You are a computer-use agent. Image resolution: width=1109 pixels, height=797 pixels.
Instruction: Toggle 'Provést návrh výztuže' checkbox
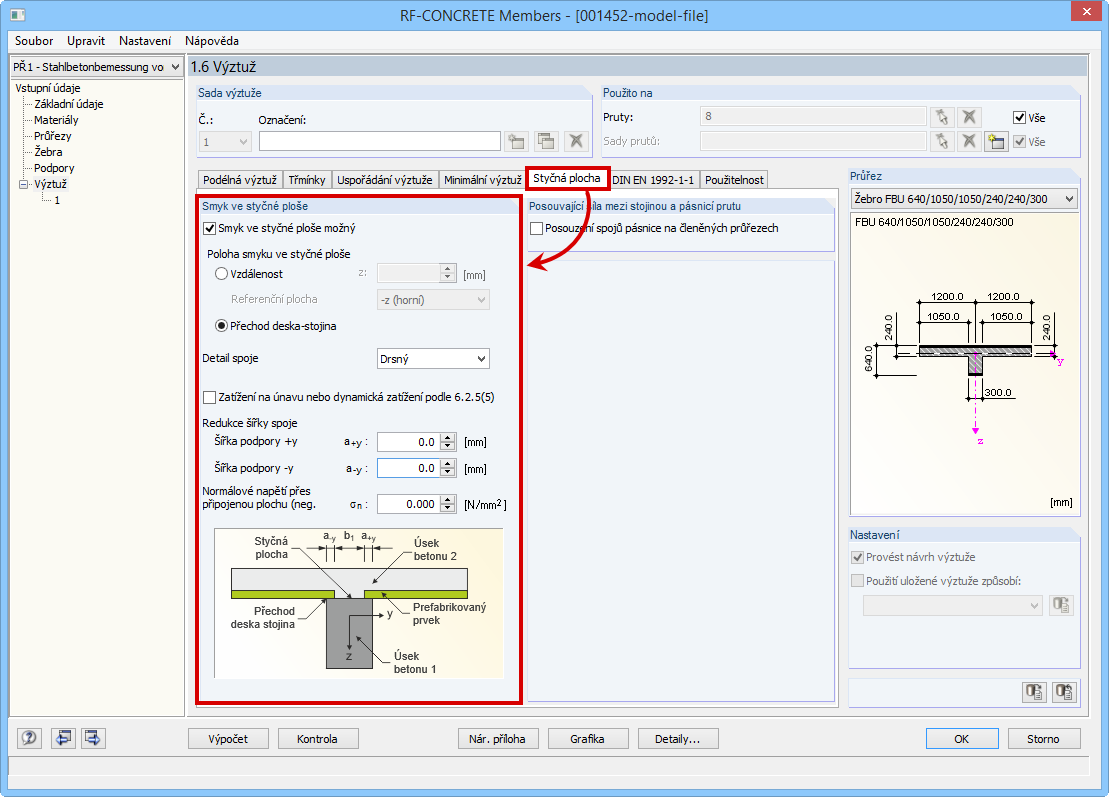[x=857, y=557]
